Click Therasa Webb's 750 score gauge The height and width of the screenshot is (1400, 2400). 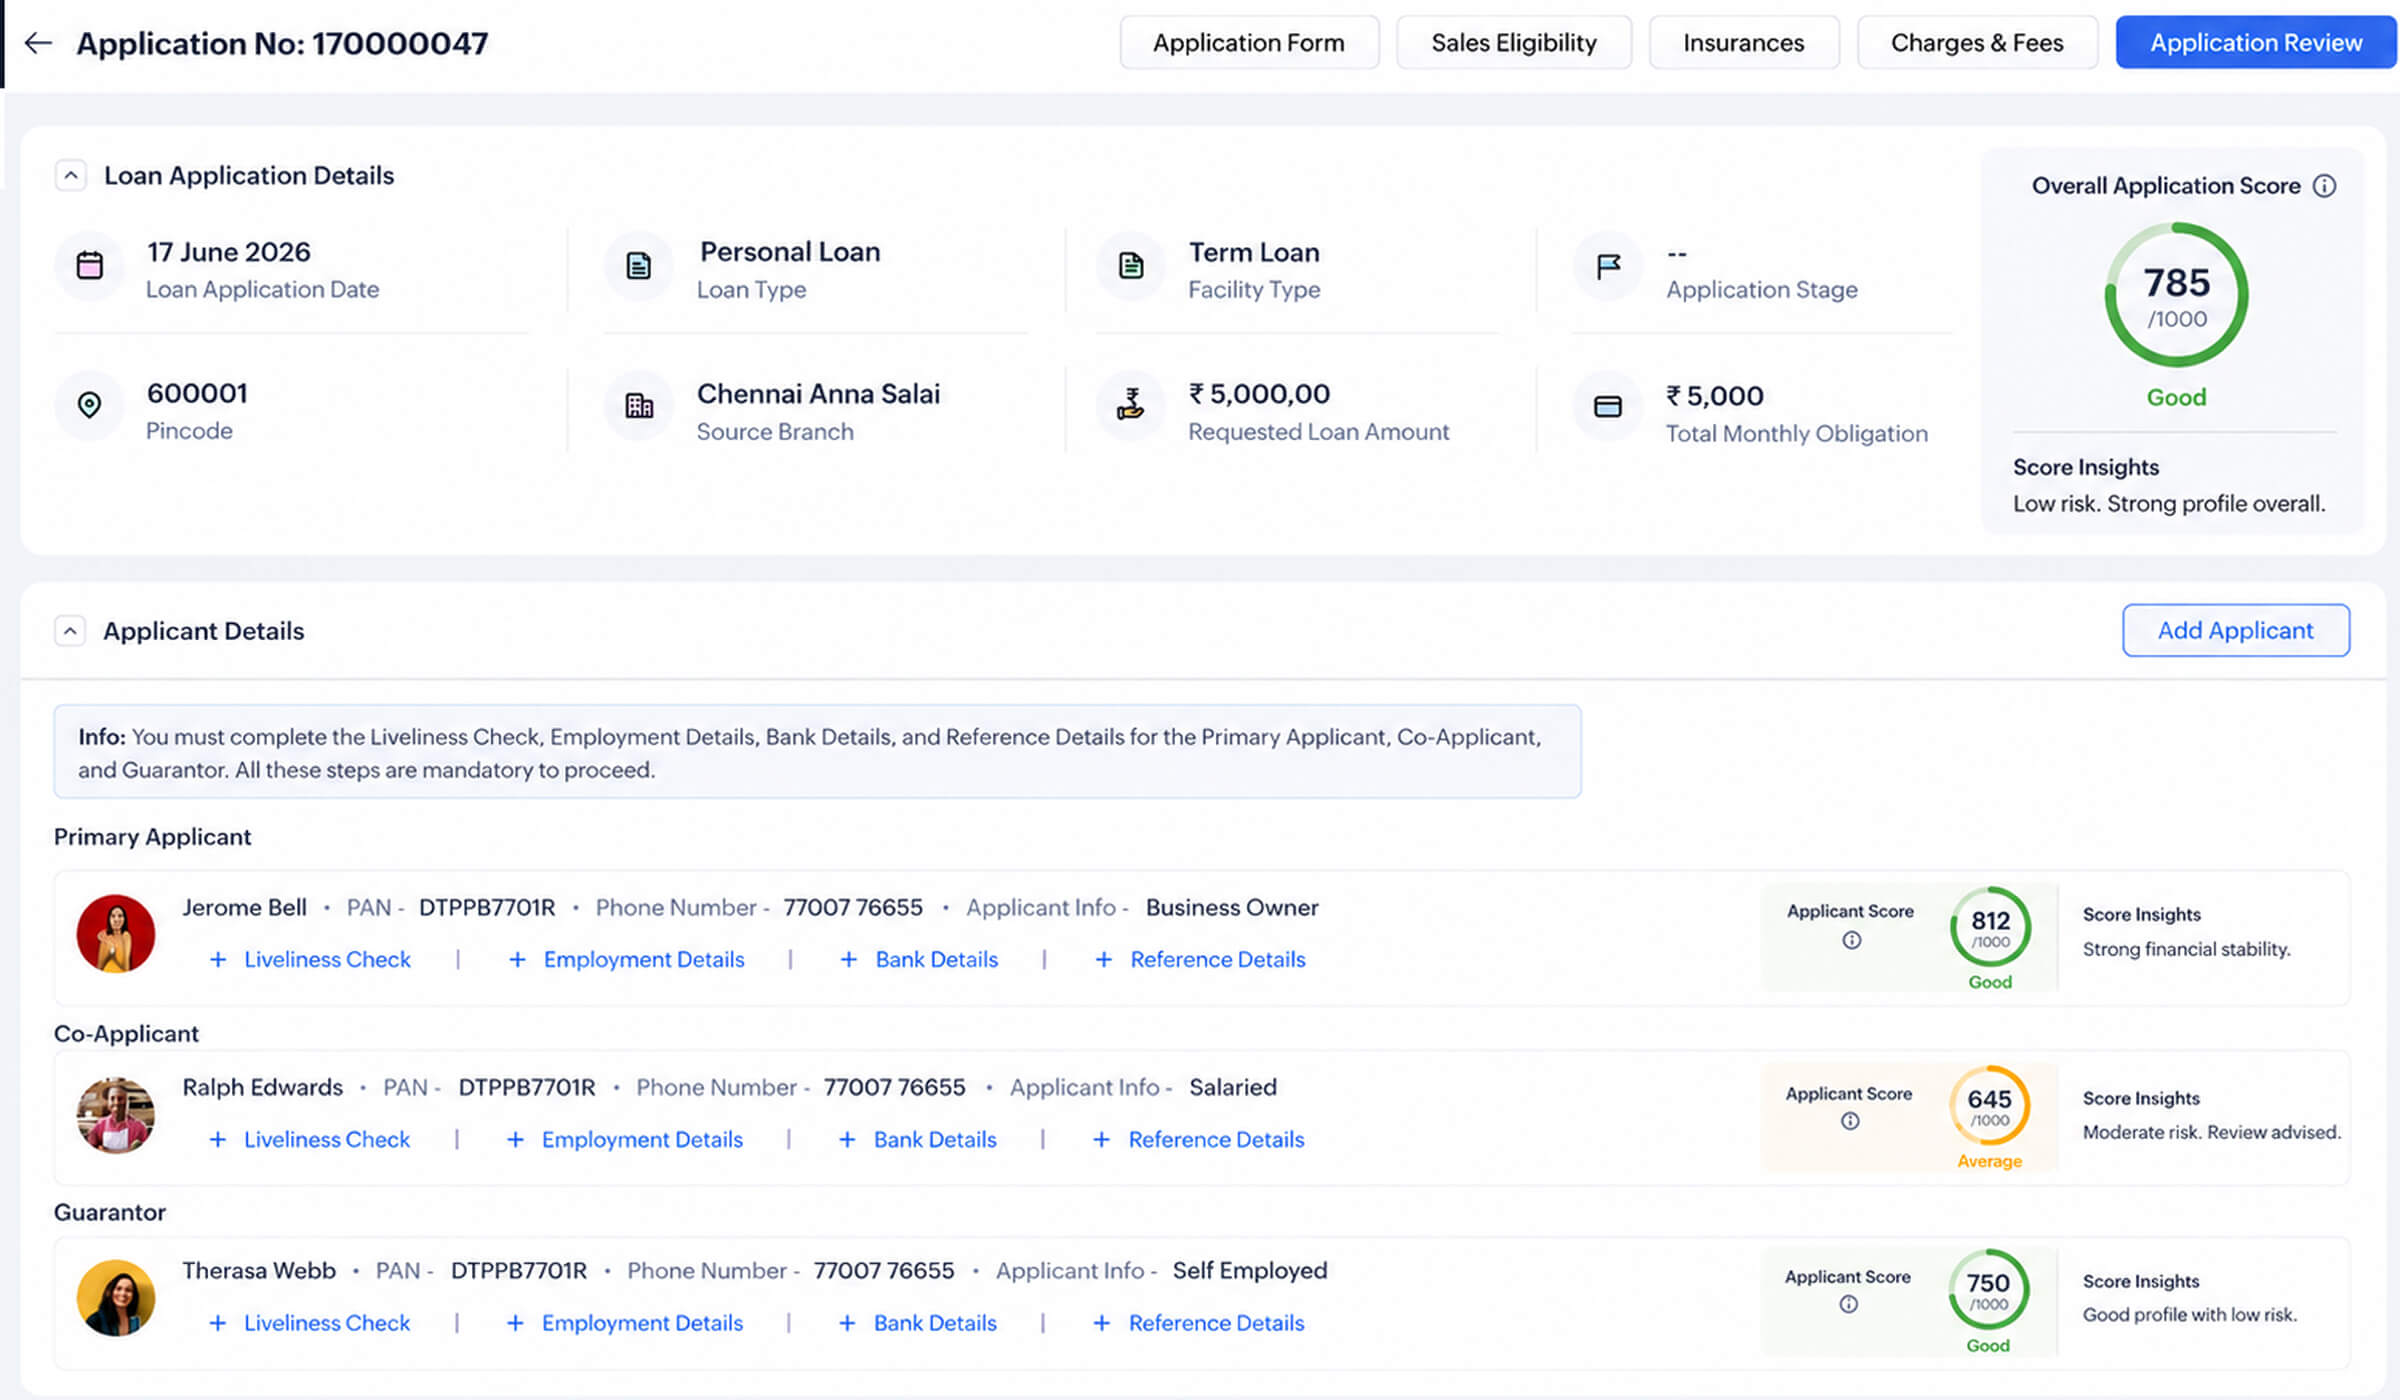(1988, 1290)
